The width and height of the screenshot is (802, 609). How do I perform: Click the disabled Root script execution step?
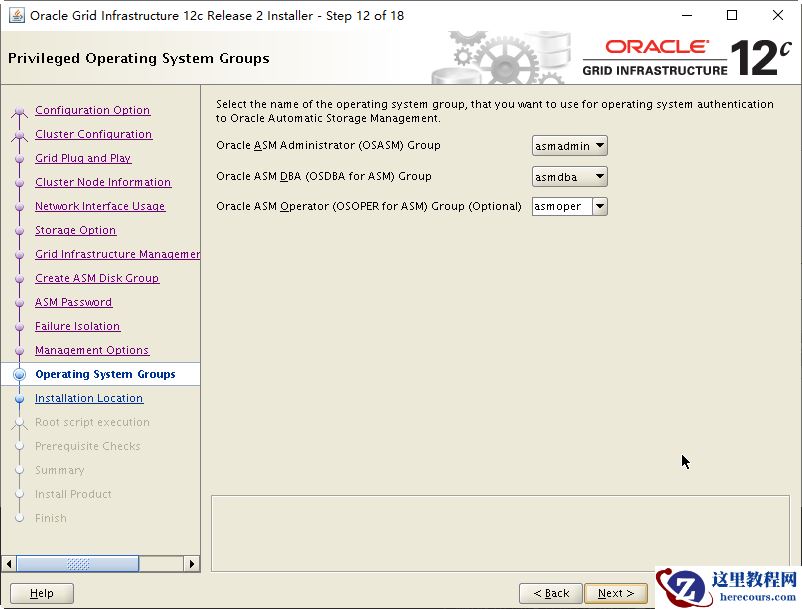tap(92, 422)
